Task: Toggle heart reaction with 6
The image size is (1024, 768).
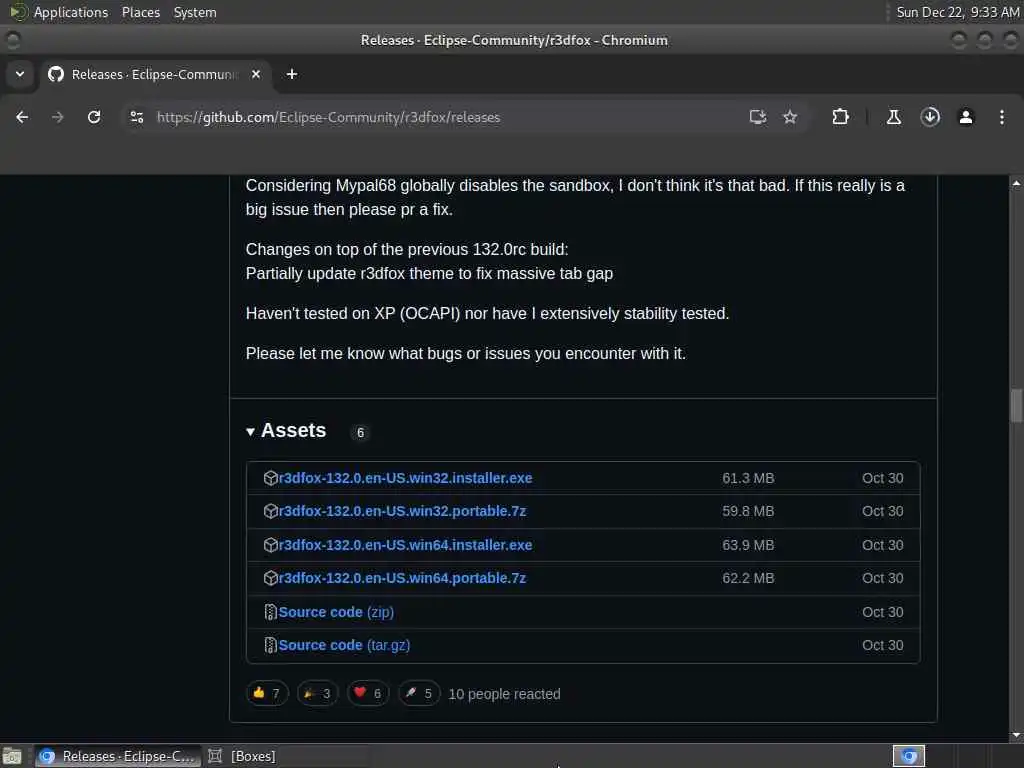Action: 368,694
